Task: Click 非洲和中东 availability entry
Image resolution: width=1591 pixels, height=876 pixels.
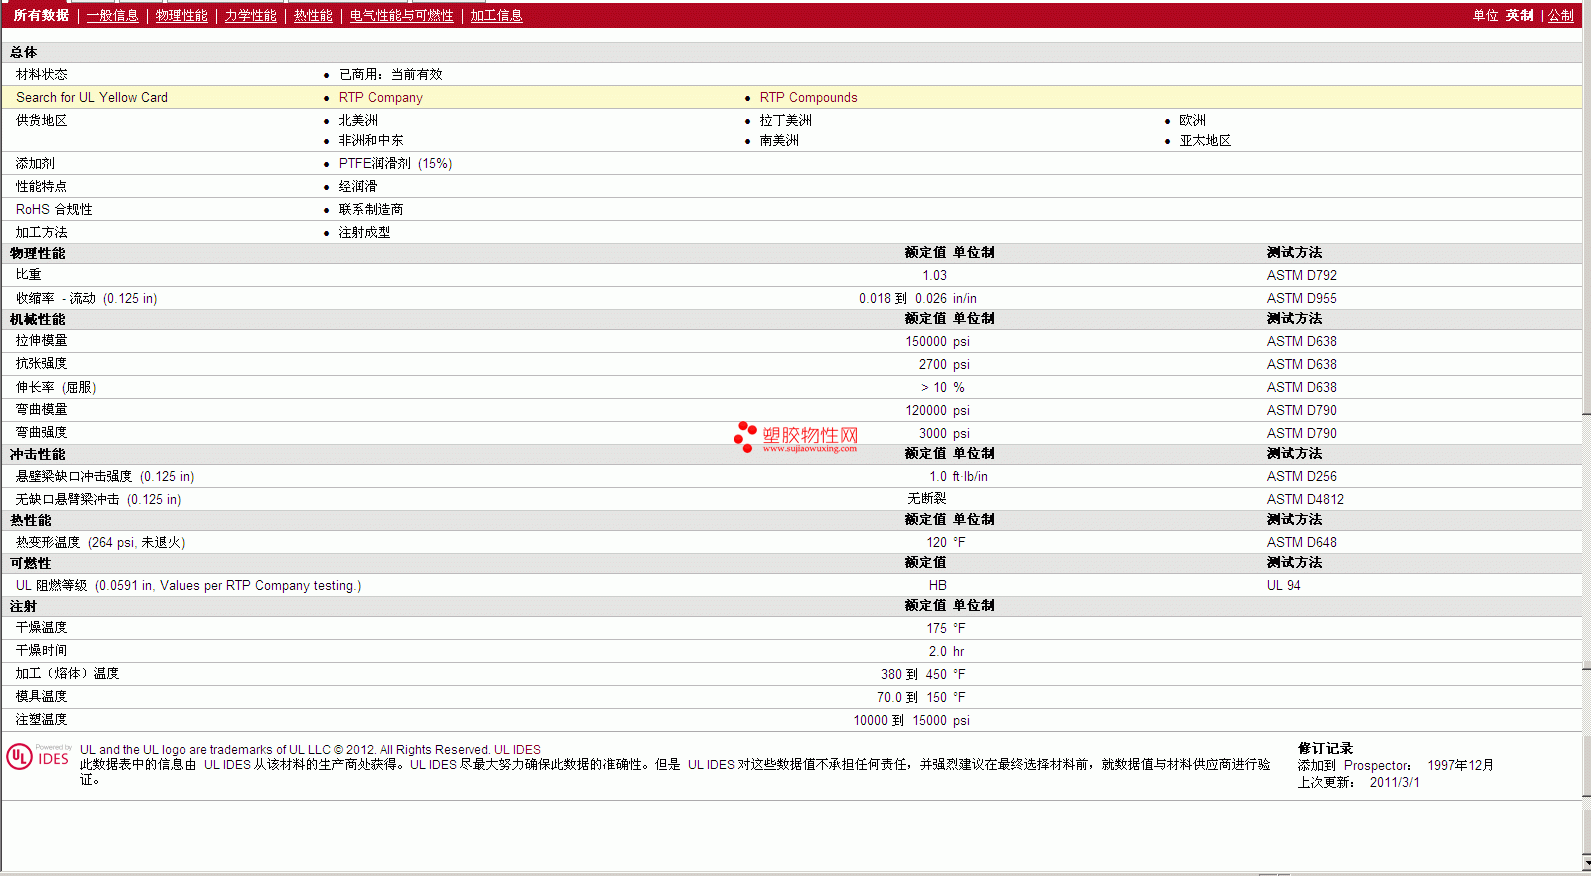Action: click(371, 141)
